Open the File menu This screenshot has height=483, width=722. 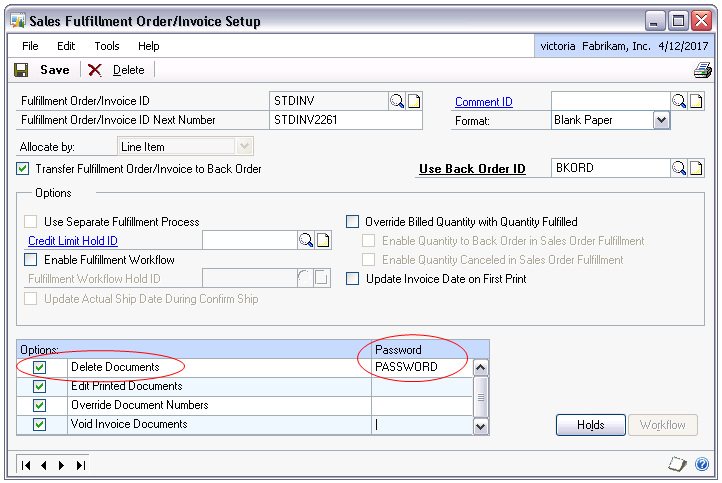click(x=31, y=46)
